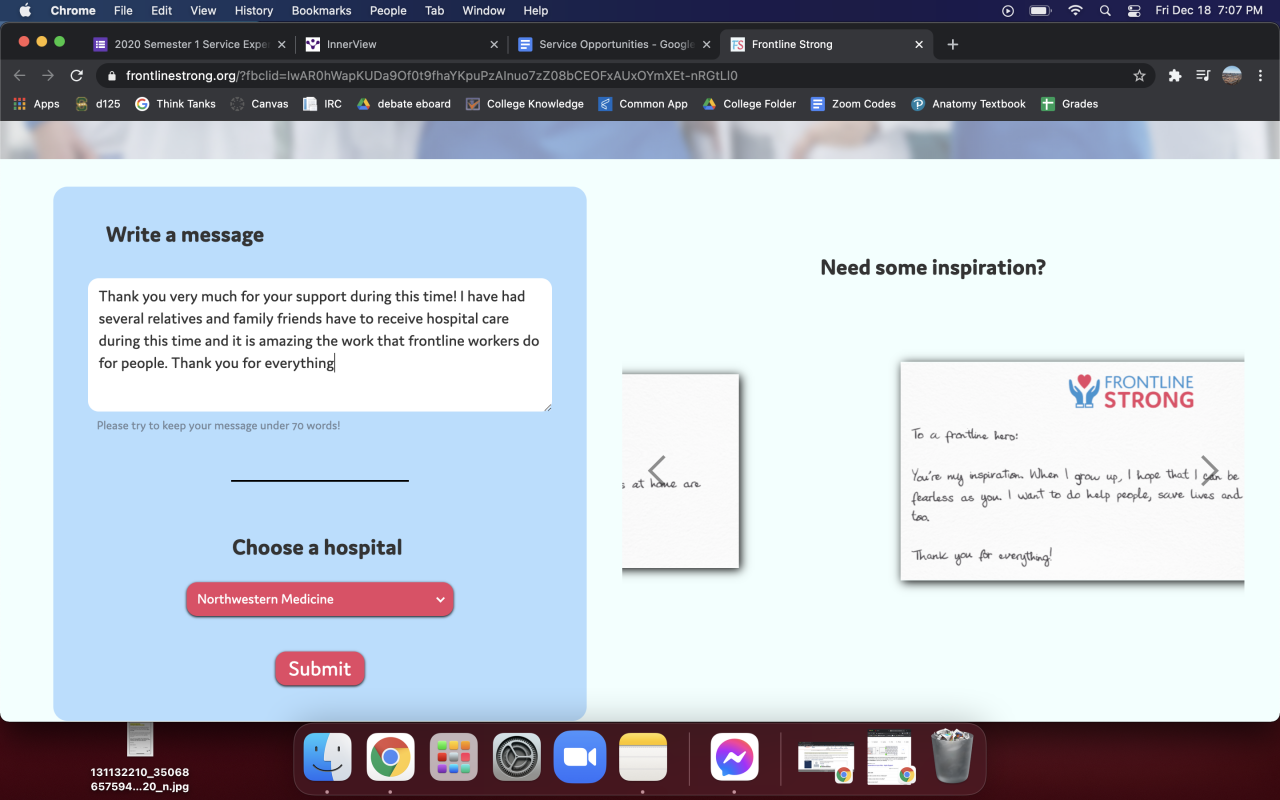Show next inspiration card with right arrow
Image resolution: width=1280 pixels, height=800 pixels.
coord(1210,470)
